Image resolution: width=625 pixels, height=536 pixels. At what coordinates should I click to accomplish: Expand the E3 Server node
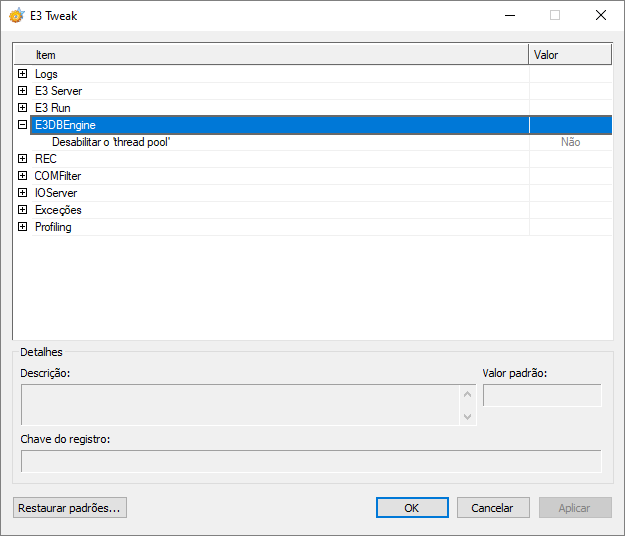[22, 91]
